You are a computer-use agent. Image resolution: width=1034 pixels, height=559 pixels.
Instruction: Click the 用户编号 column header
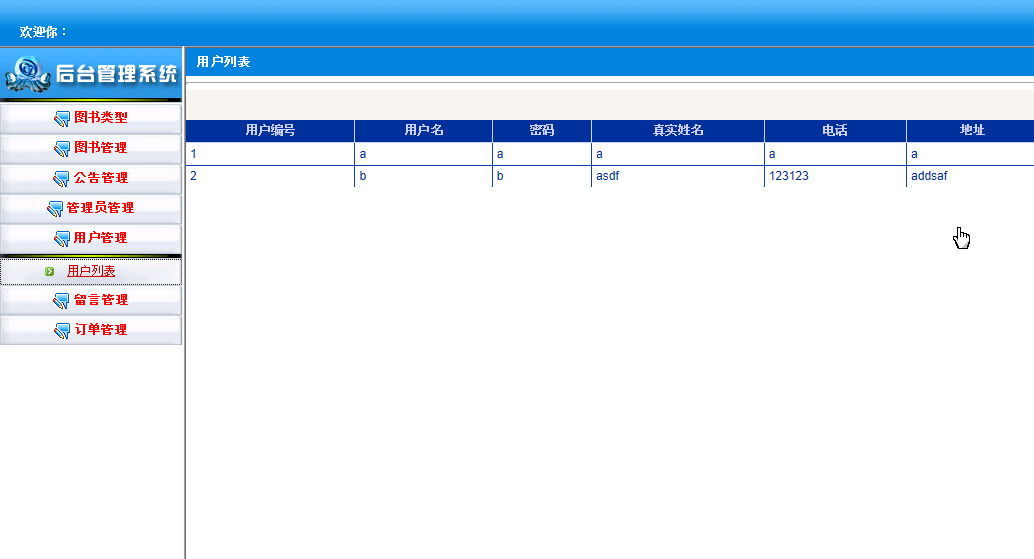pos(270,131)
